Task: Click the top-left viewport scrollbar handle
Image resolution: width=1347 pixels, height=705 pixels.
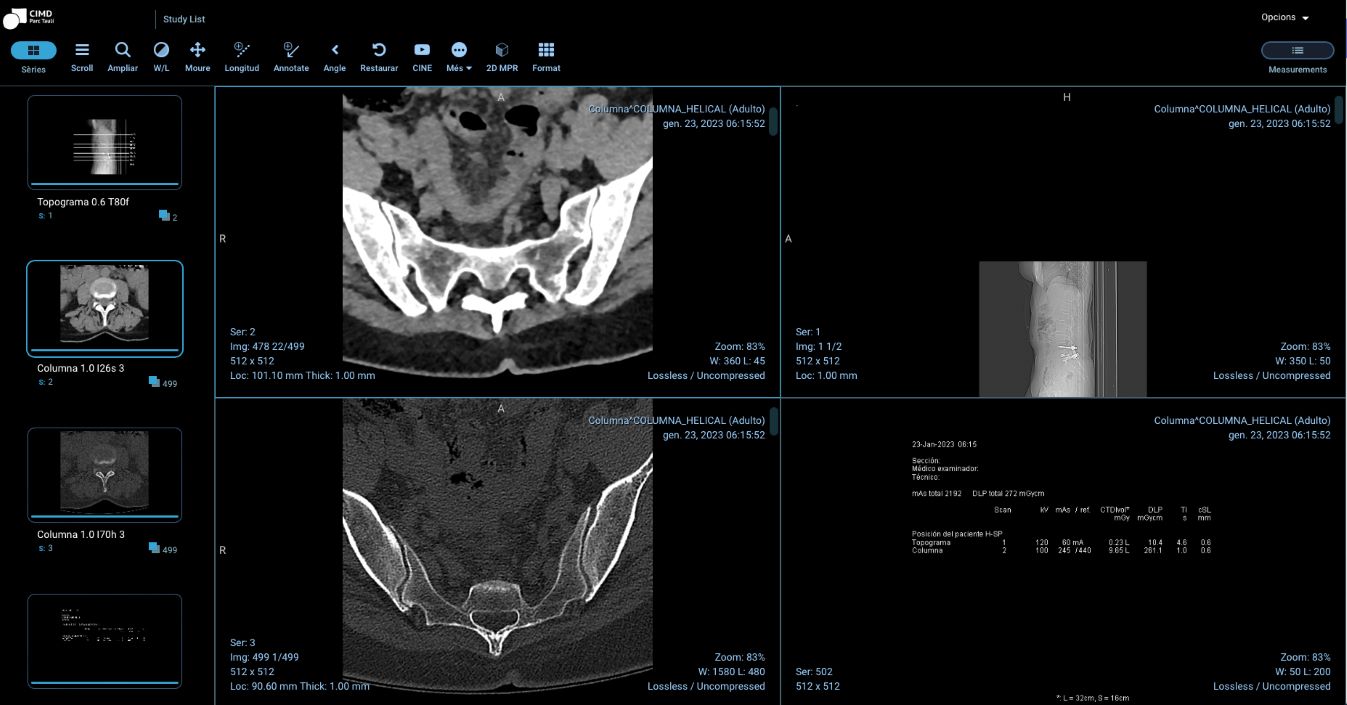Action: click(x=773, y=121)
